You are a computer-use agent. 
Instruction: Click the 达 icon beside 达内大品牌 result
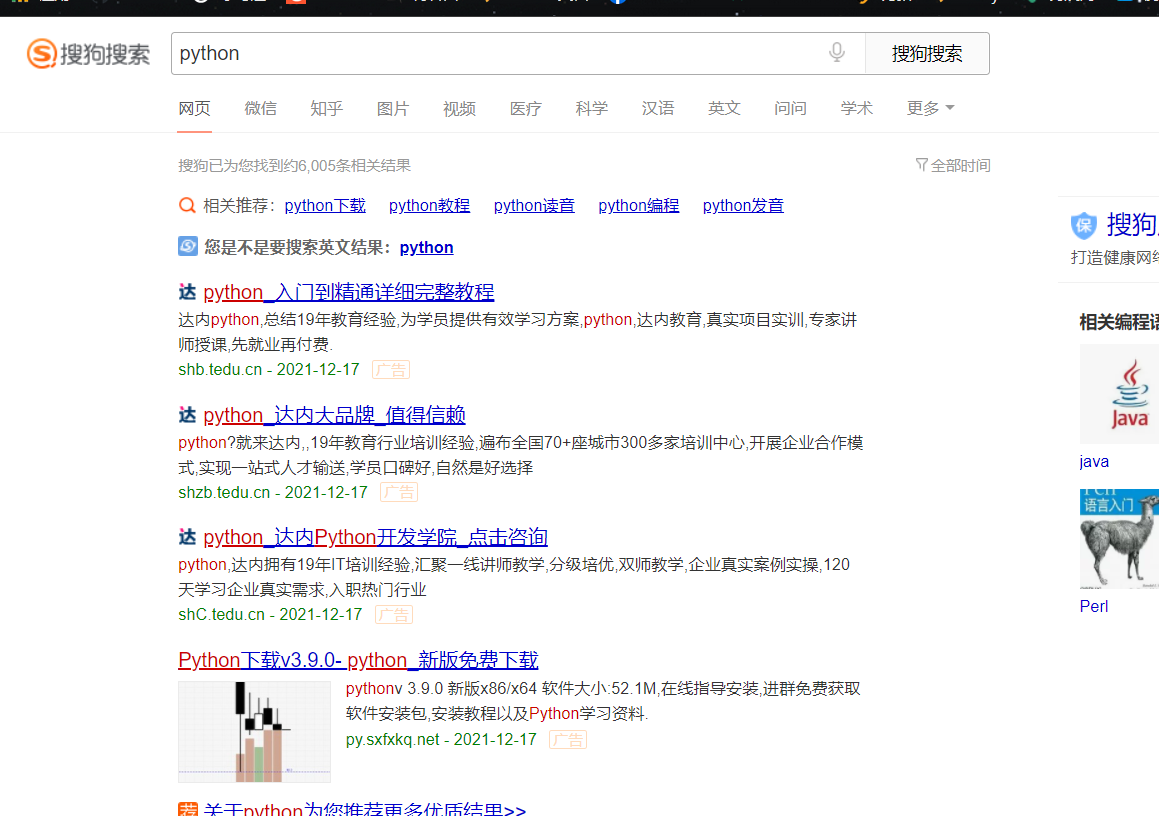click(187, 415)
